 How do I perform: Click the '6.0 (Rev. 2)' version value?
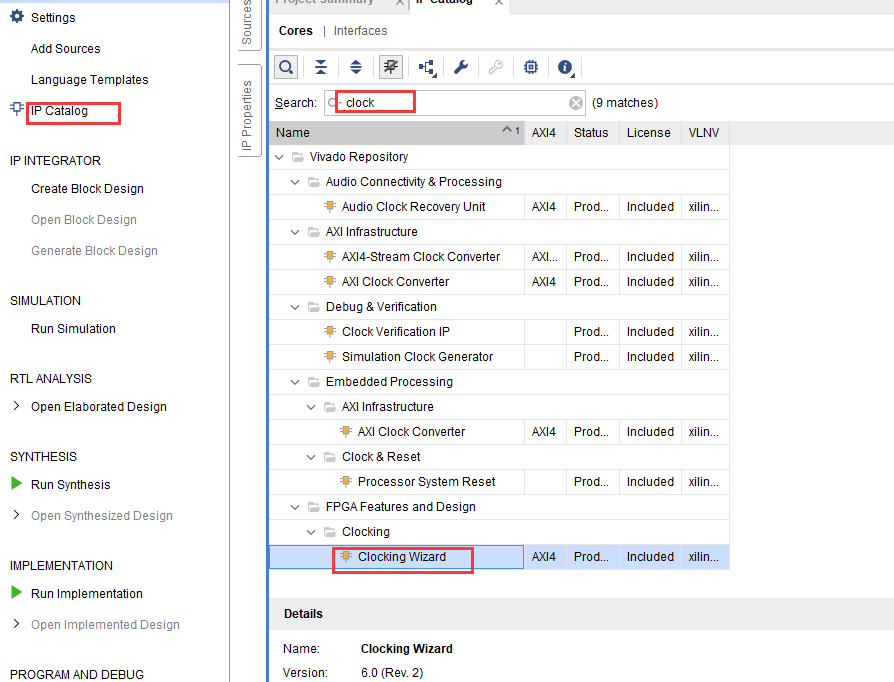point(392,673)
